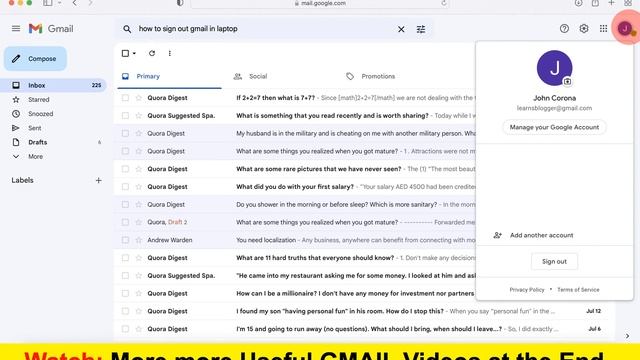This screenshot has height=360, width=640.
Task: Select checkbox for 'husband is in the military' email
Action: tap(125, 133)
